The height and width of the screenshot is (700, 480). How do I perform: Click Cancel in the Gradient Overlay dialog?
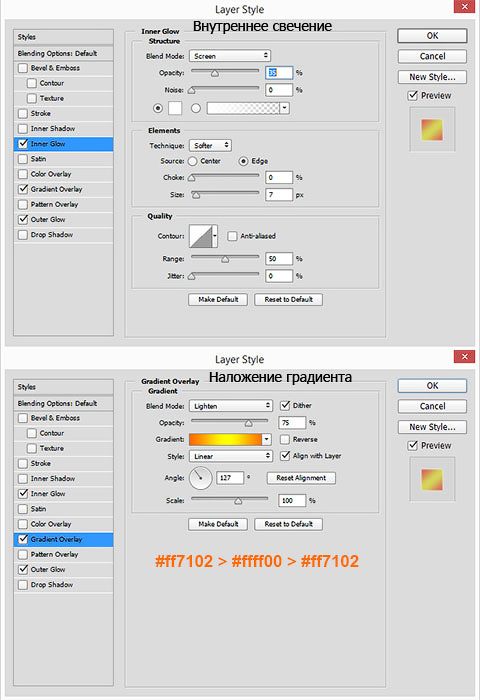tap(432, 406)
